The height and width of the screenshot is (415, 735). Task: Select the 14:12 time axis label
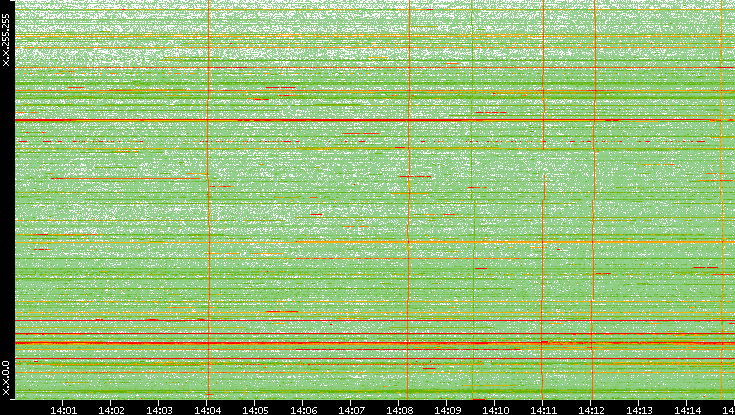point(591,410)
